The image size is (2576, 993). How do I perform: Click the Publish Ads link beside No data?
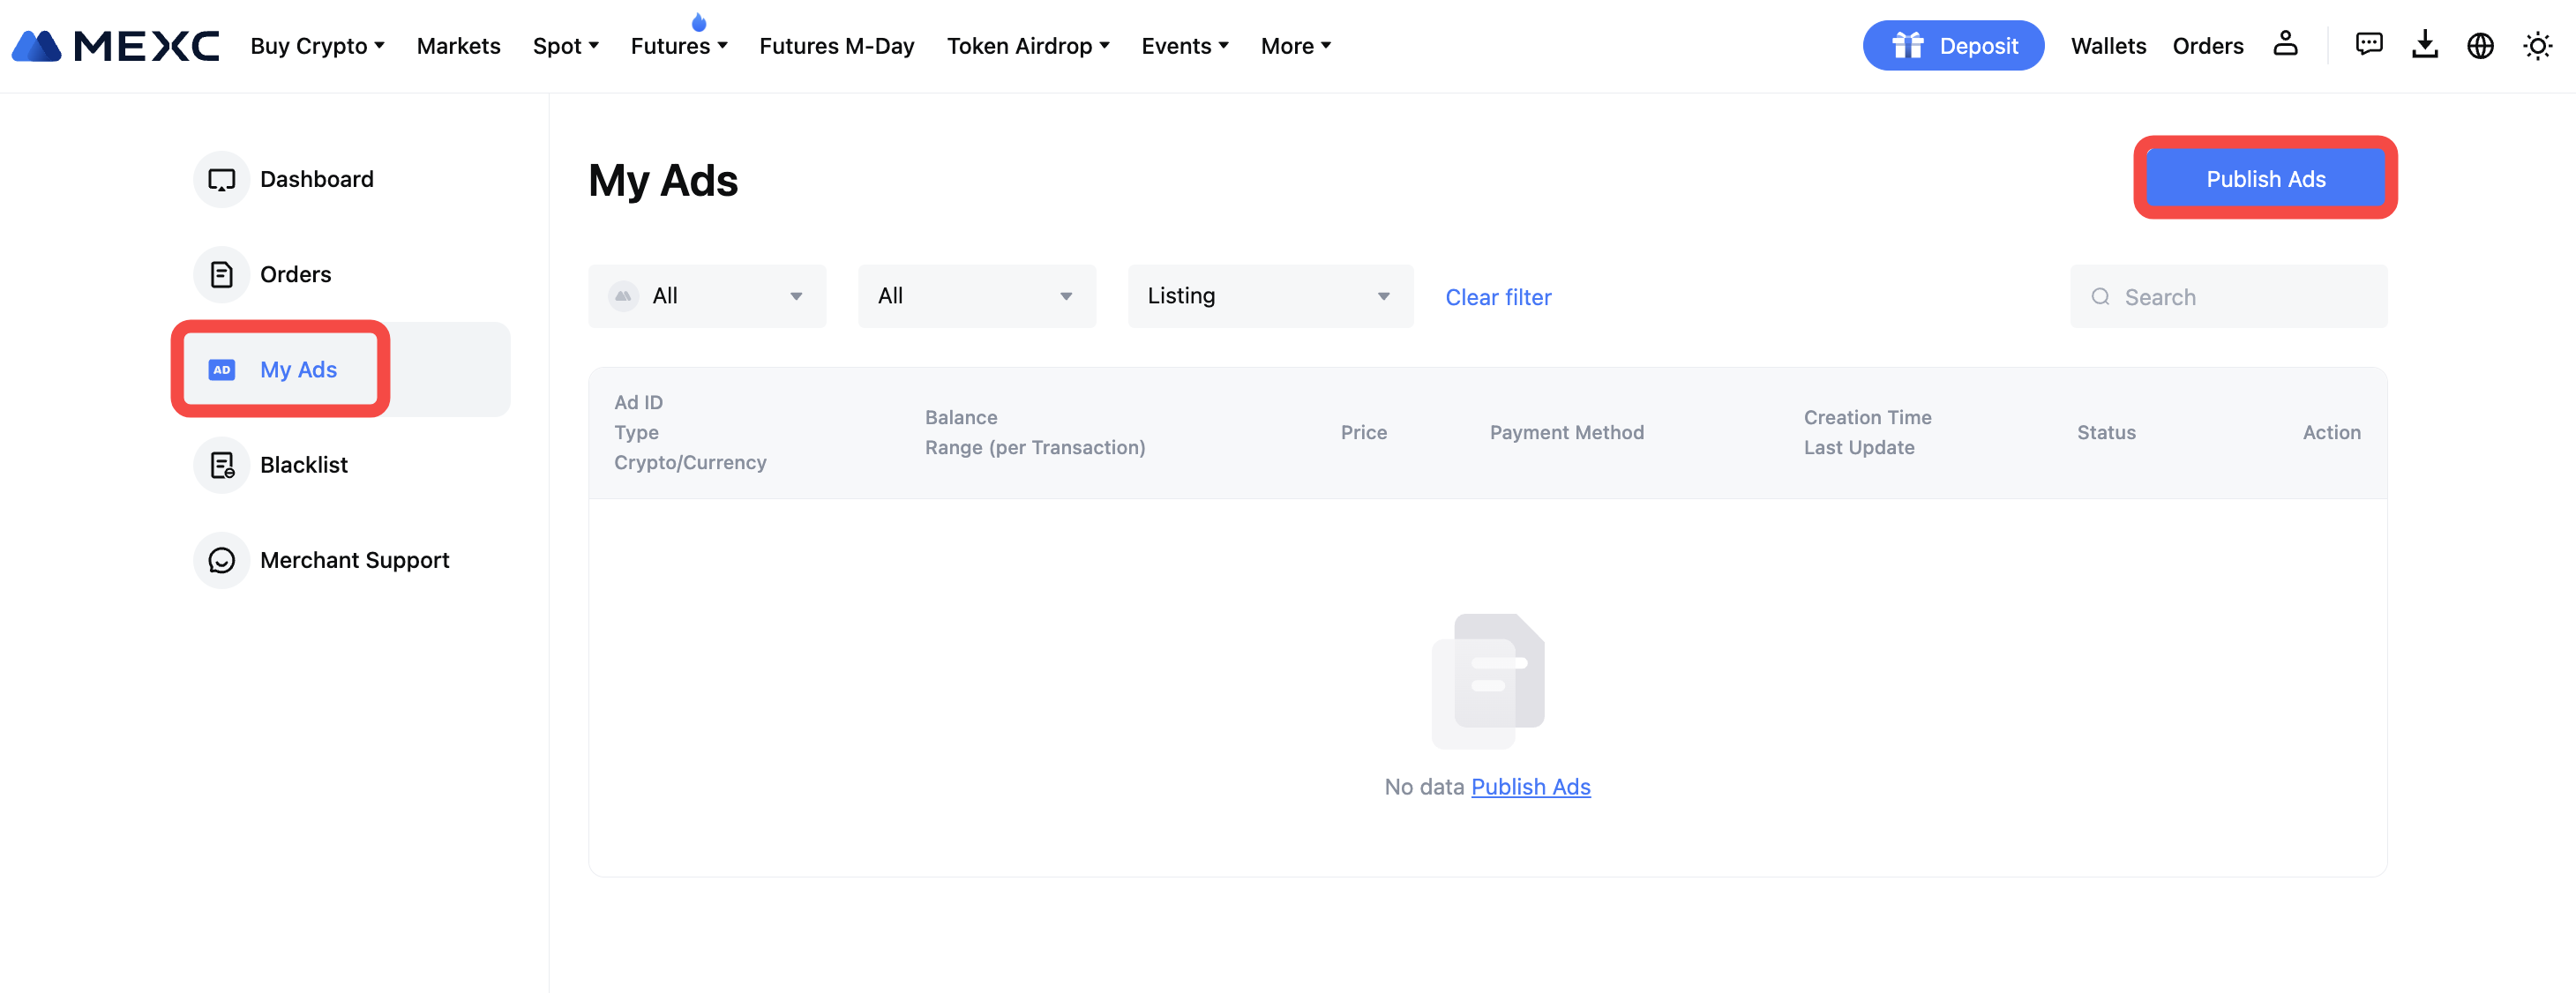pyautogui.click(x=1530, y=787)
